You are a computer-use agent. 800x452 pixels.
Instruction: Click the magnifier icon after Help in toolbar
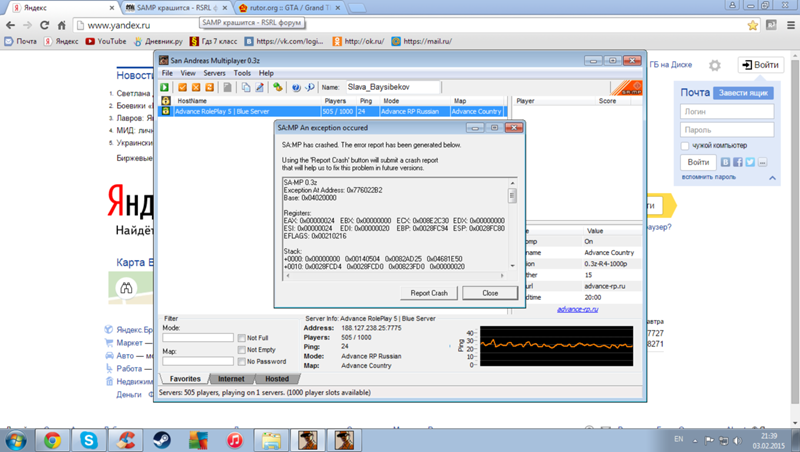tap(309, 87)
